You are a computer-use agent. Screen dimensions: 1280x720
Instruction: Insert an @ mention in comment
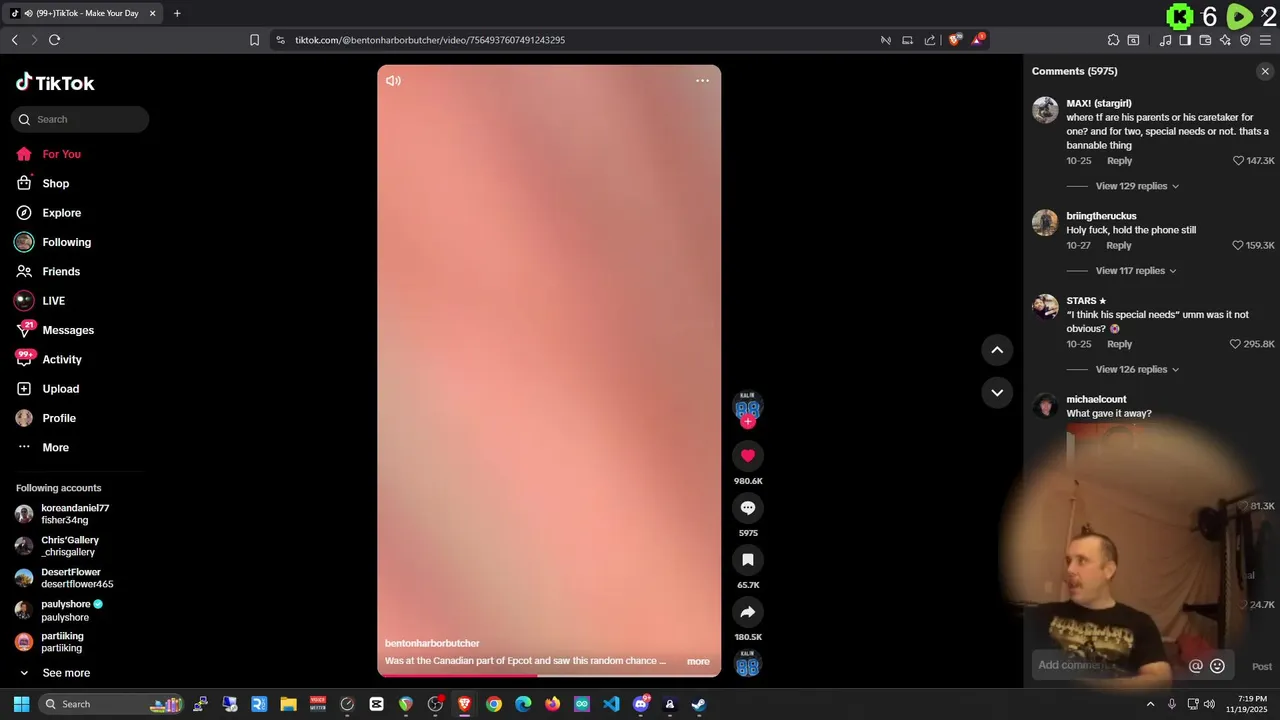pos(1195,666)
